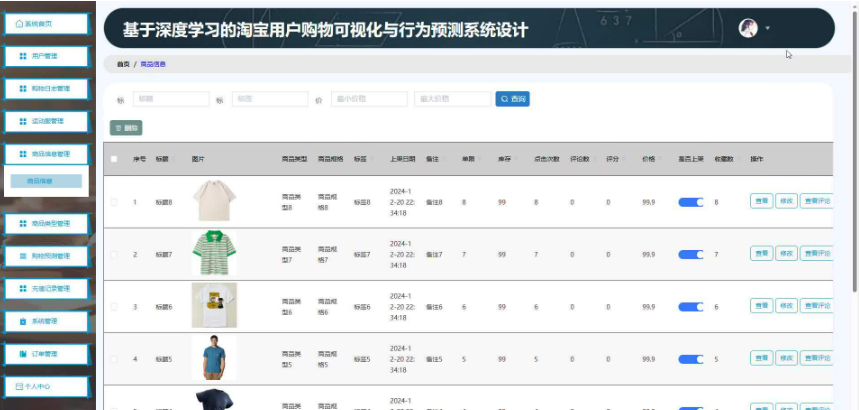
Task: Expand 系统管理 sidebar menu
Action: coord(47,321)
